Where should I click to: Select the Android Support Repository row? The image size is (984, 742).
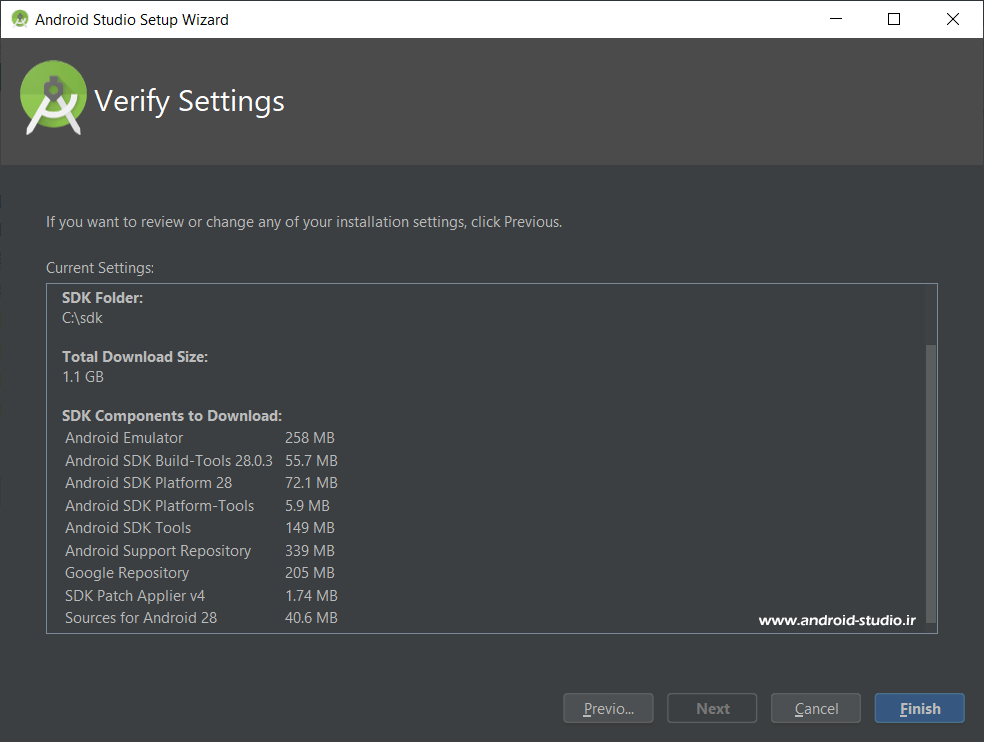click(x=200, y=551)
